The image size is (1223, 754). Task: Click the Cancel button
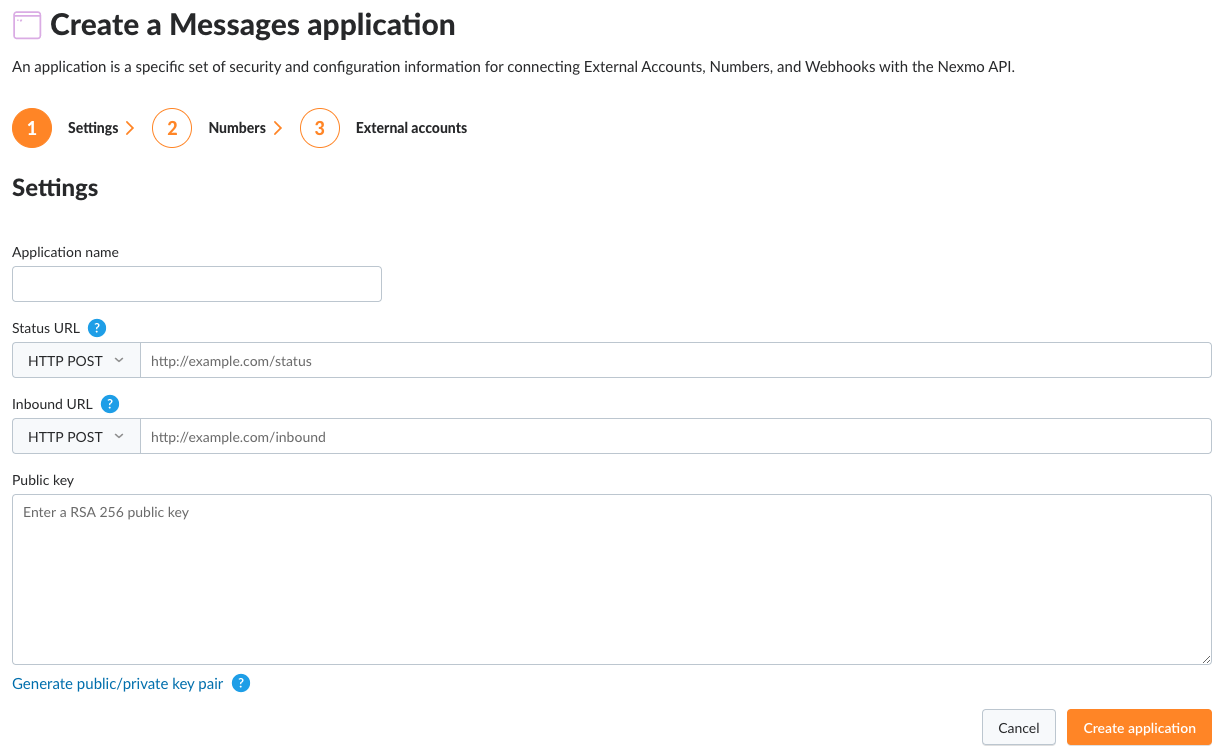coord(1019,728)
